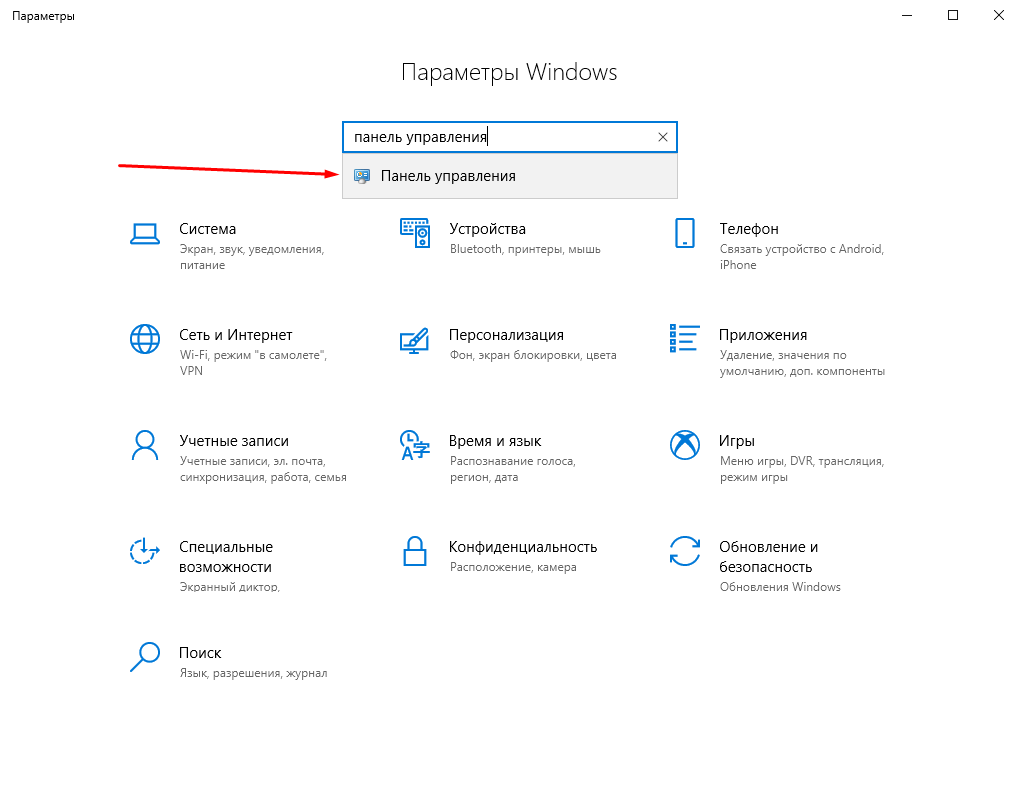Open the Телефон settings link
Image resolution: width=1021 pixels, height=798 pixels.
[x=749, y=229]
